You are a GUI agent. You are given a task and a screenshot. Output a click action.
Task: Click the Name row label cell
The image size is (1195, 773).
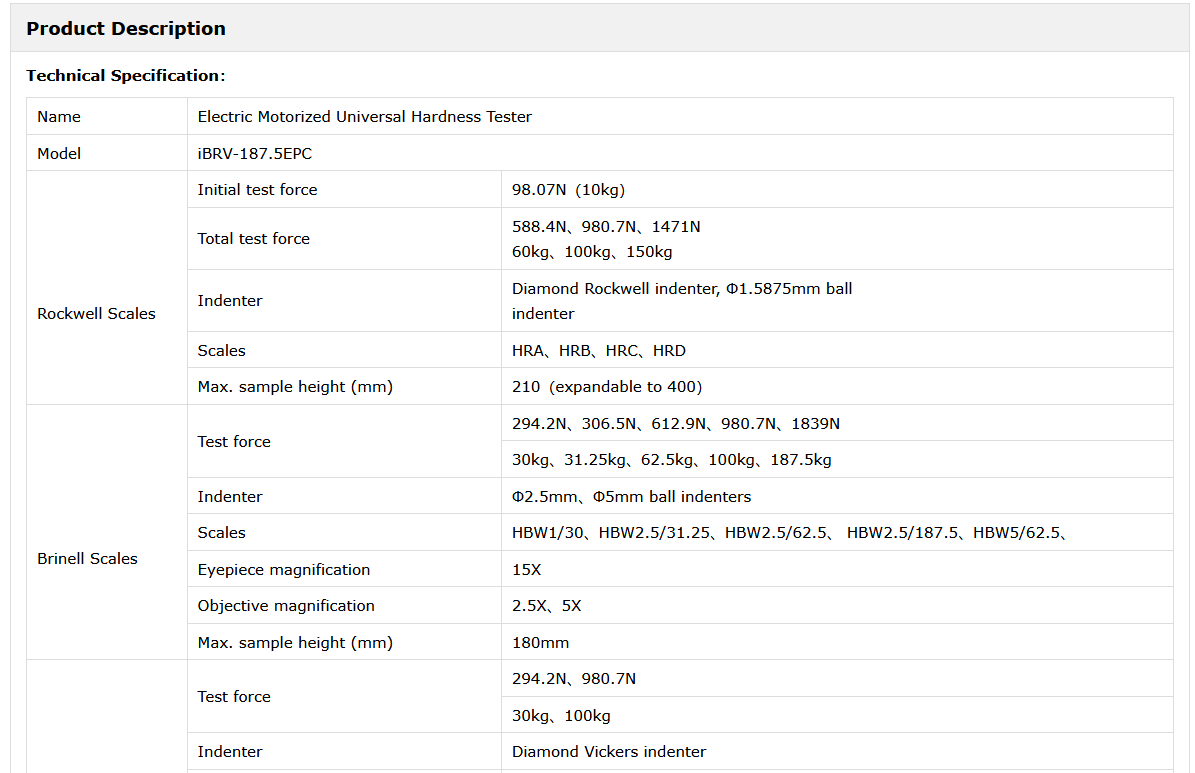(59, 117)
